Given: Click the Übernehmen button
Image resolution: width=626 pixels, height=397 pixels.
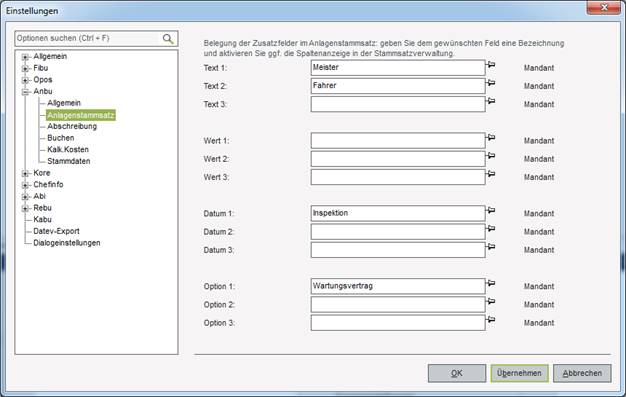Looking at the screenshot, I should (x=519, y=373).
